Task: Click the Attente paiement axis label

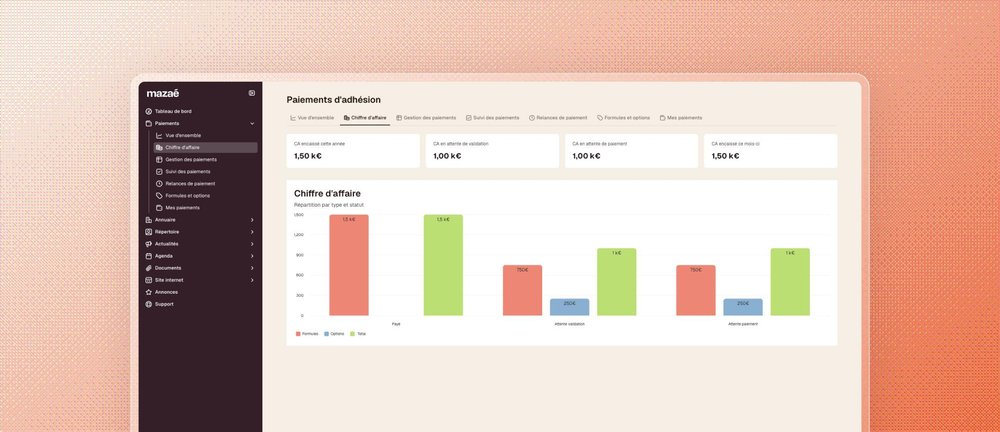Action: coord(743,324)
